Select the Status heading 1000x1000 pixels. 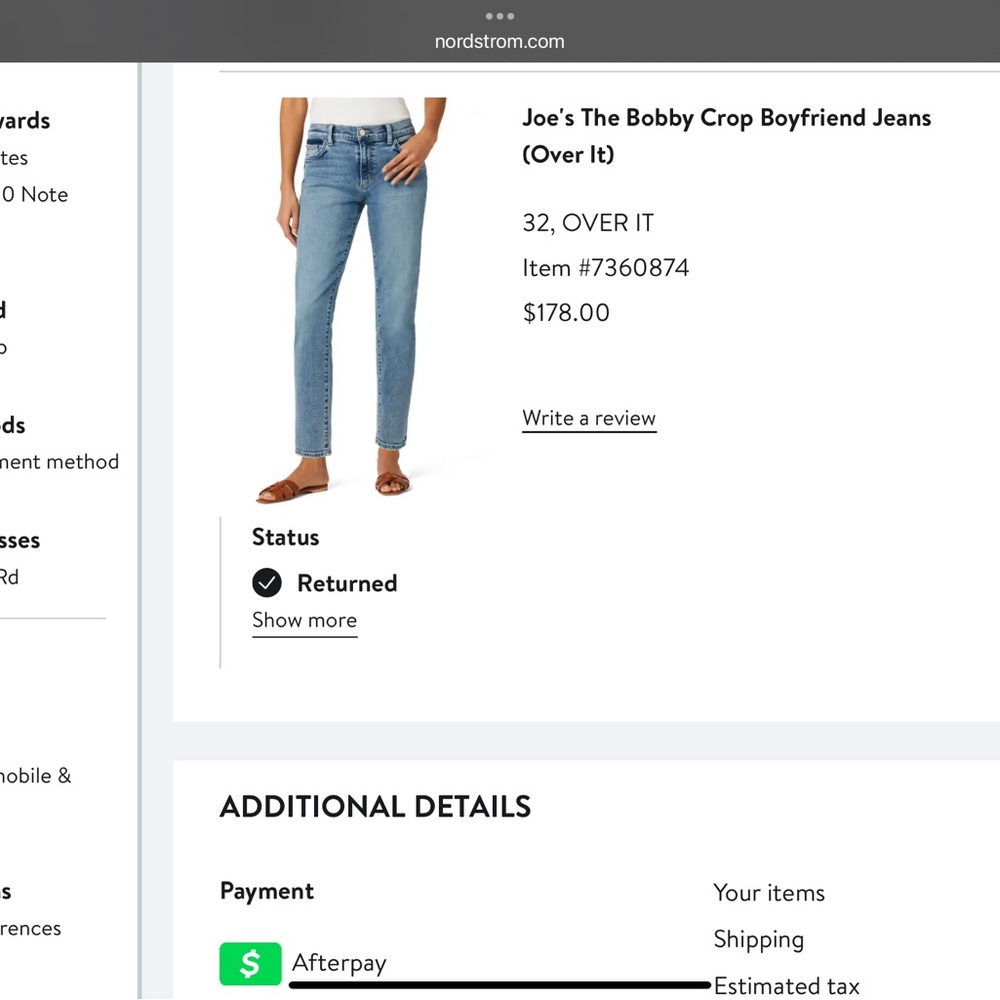285,537
